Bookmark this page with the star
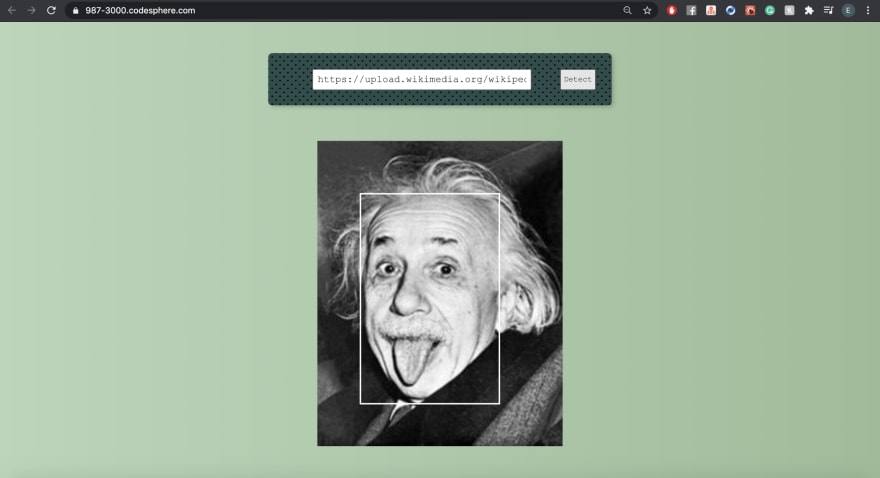The height and width of the screenshot is (478, 880). [647, 10]
